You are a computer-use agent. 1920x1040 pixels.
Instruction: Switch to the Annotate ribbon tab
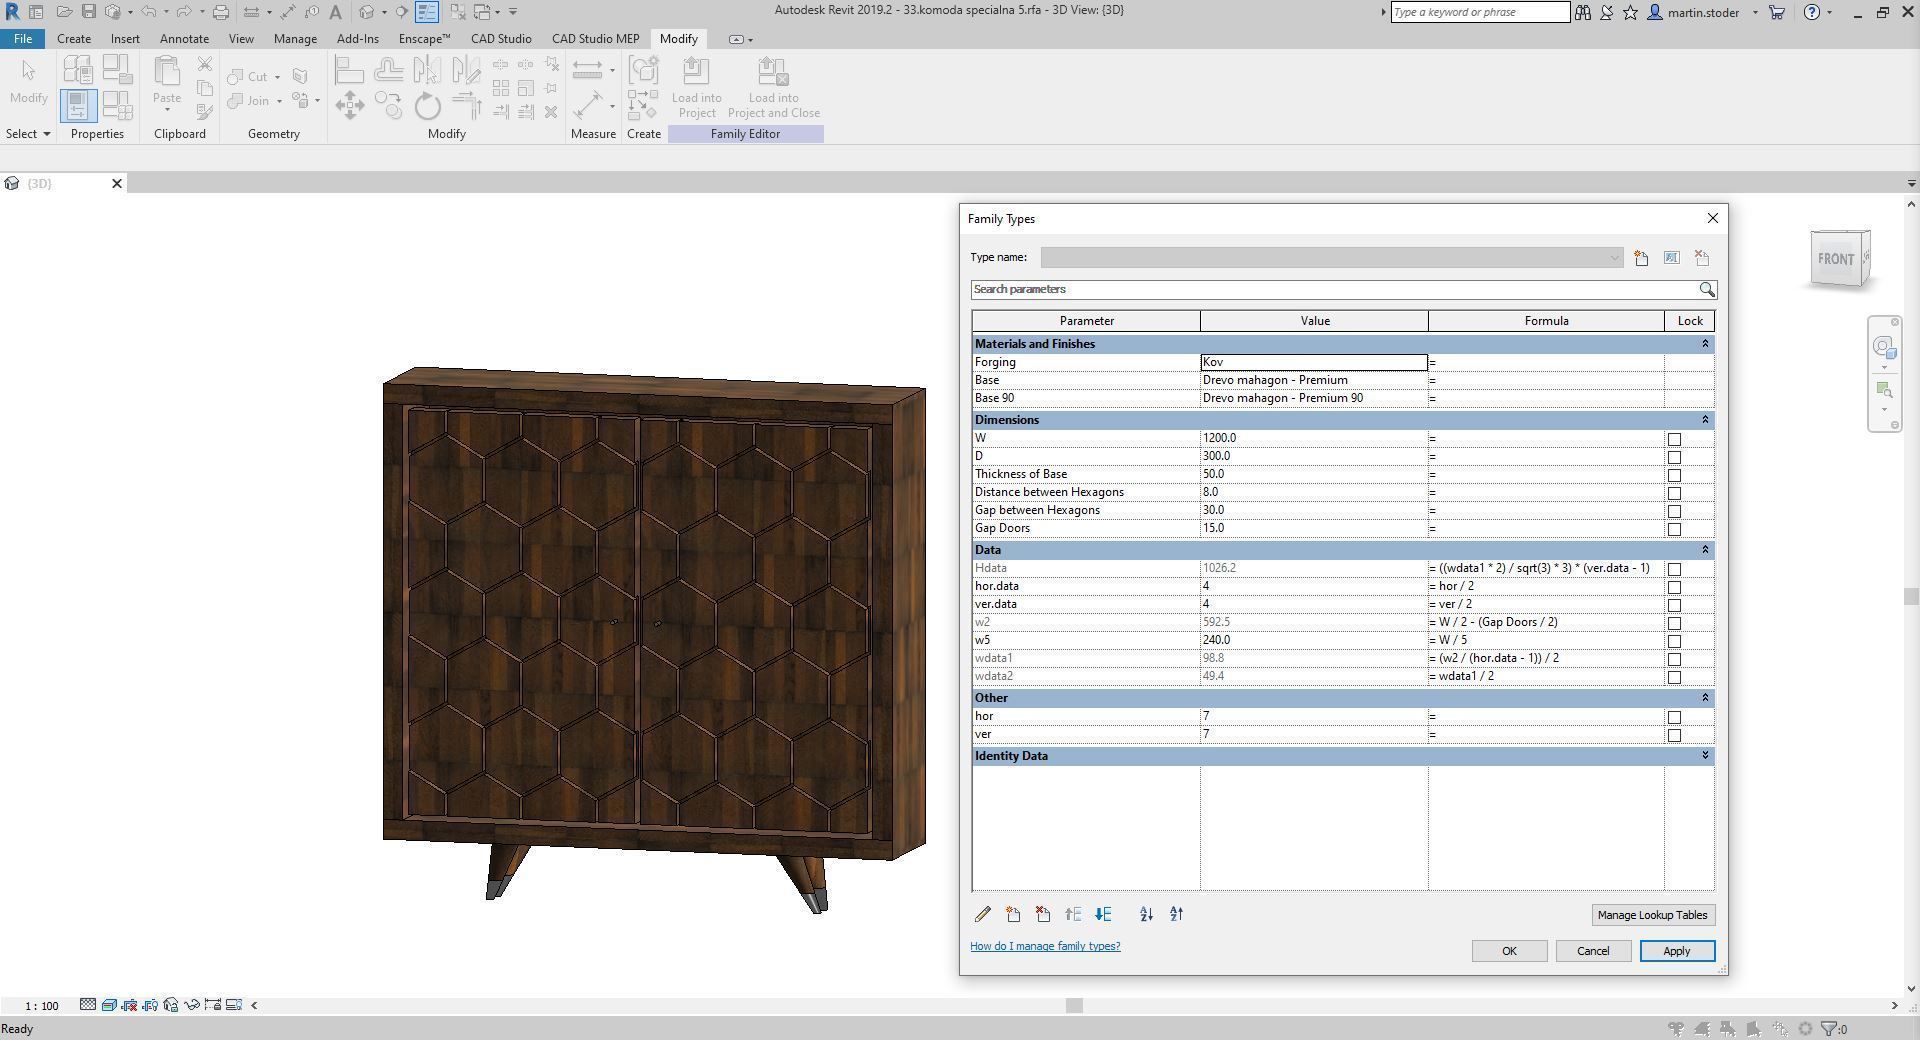click(184, 38)
